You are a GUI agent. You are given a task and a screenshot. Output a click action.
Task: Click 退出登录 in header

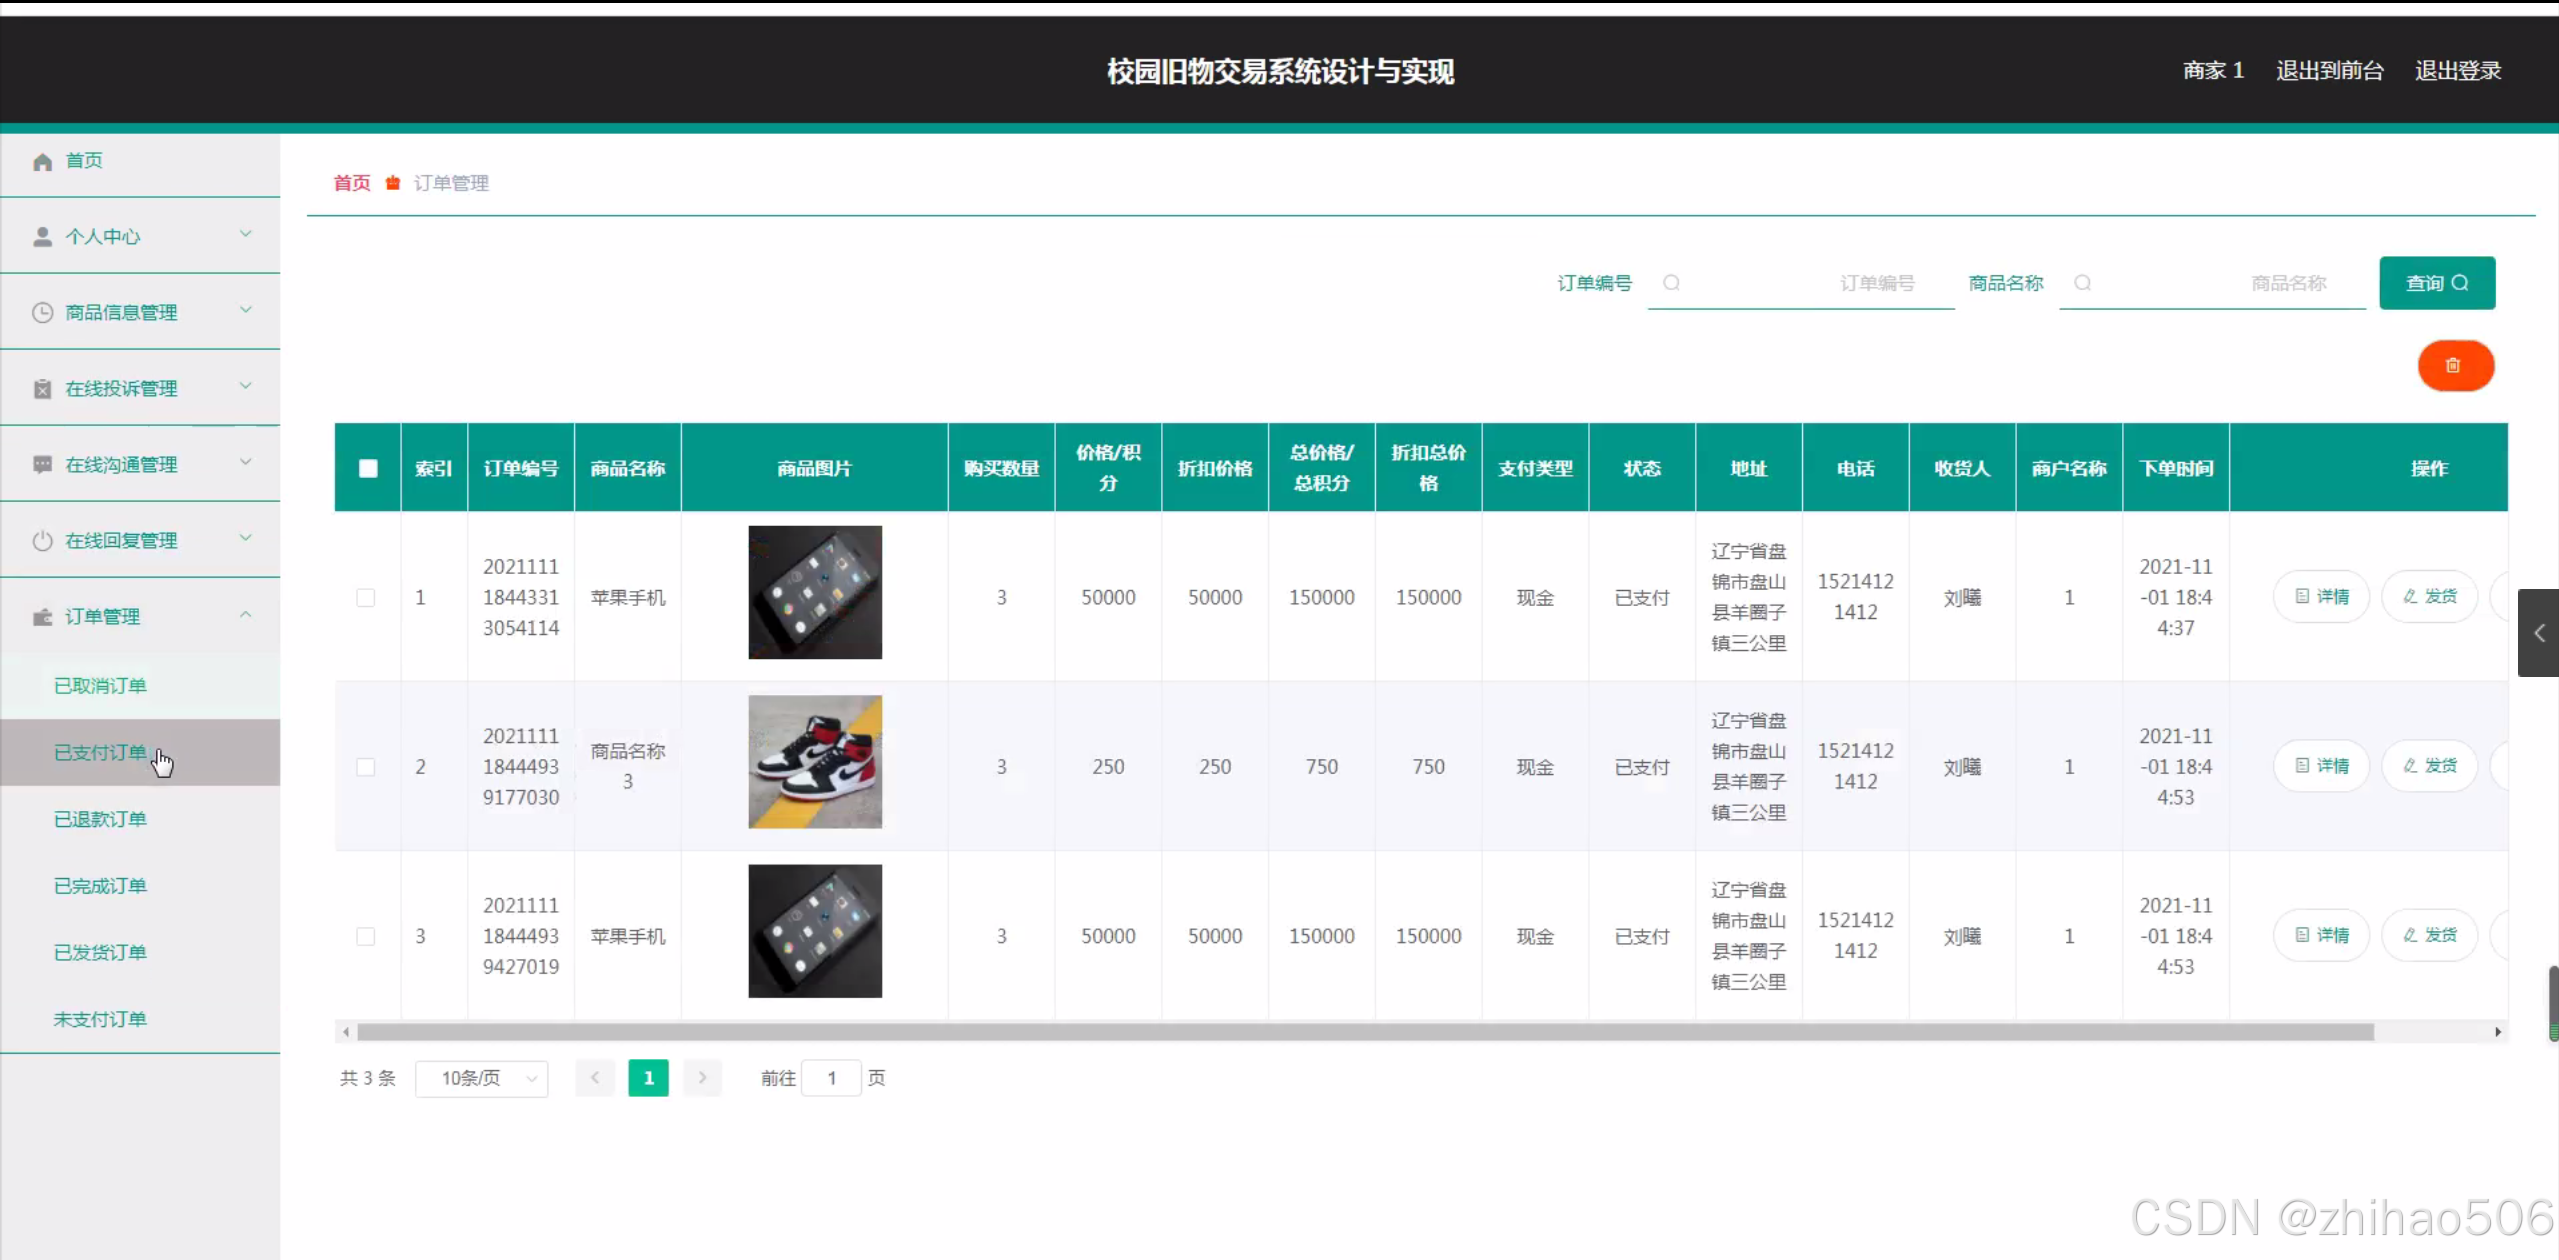coord(2457,71)
